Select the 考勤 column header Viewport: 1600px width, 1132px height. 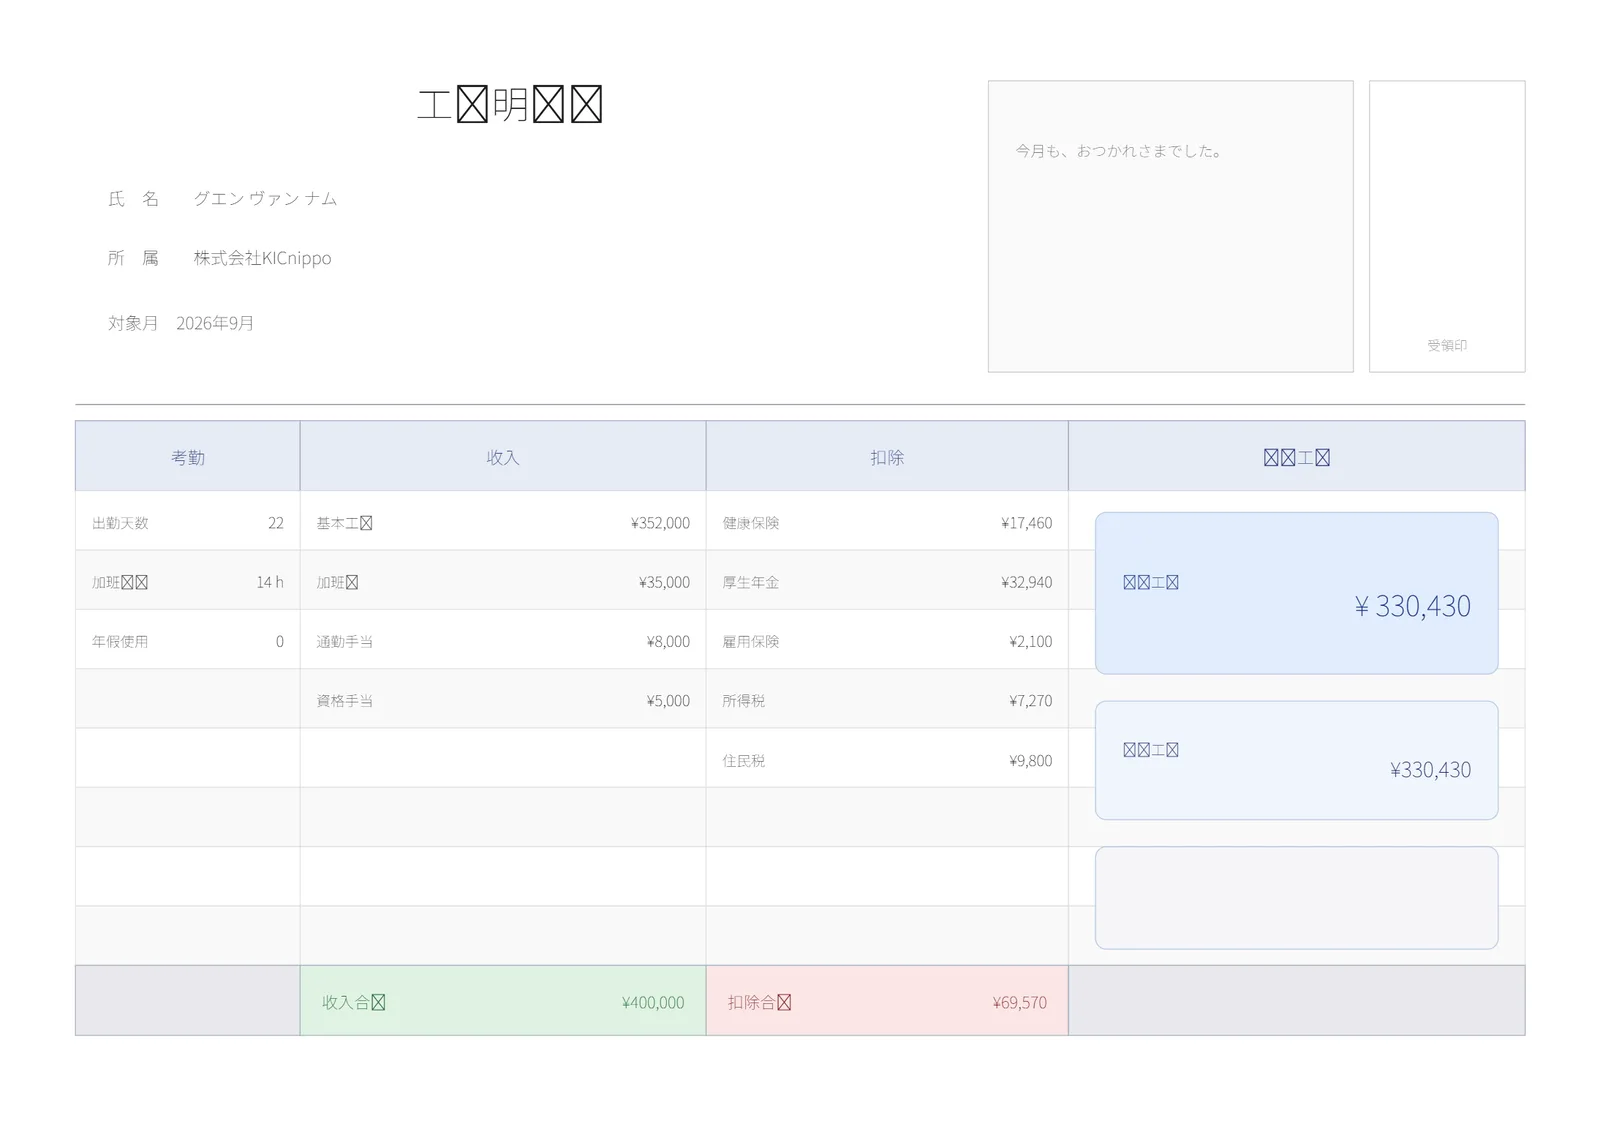pos(187,456)
